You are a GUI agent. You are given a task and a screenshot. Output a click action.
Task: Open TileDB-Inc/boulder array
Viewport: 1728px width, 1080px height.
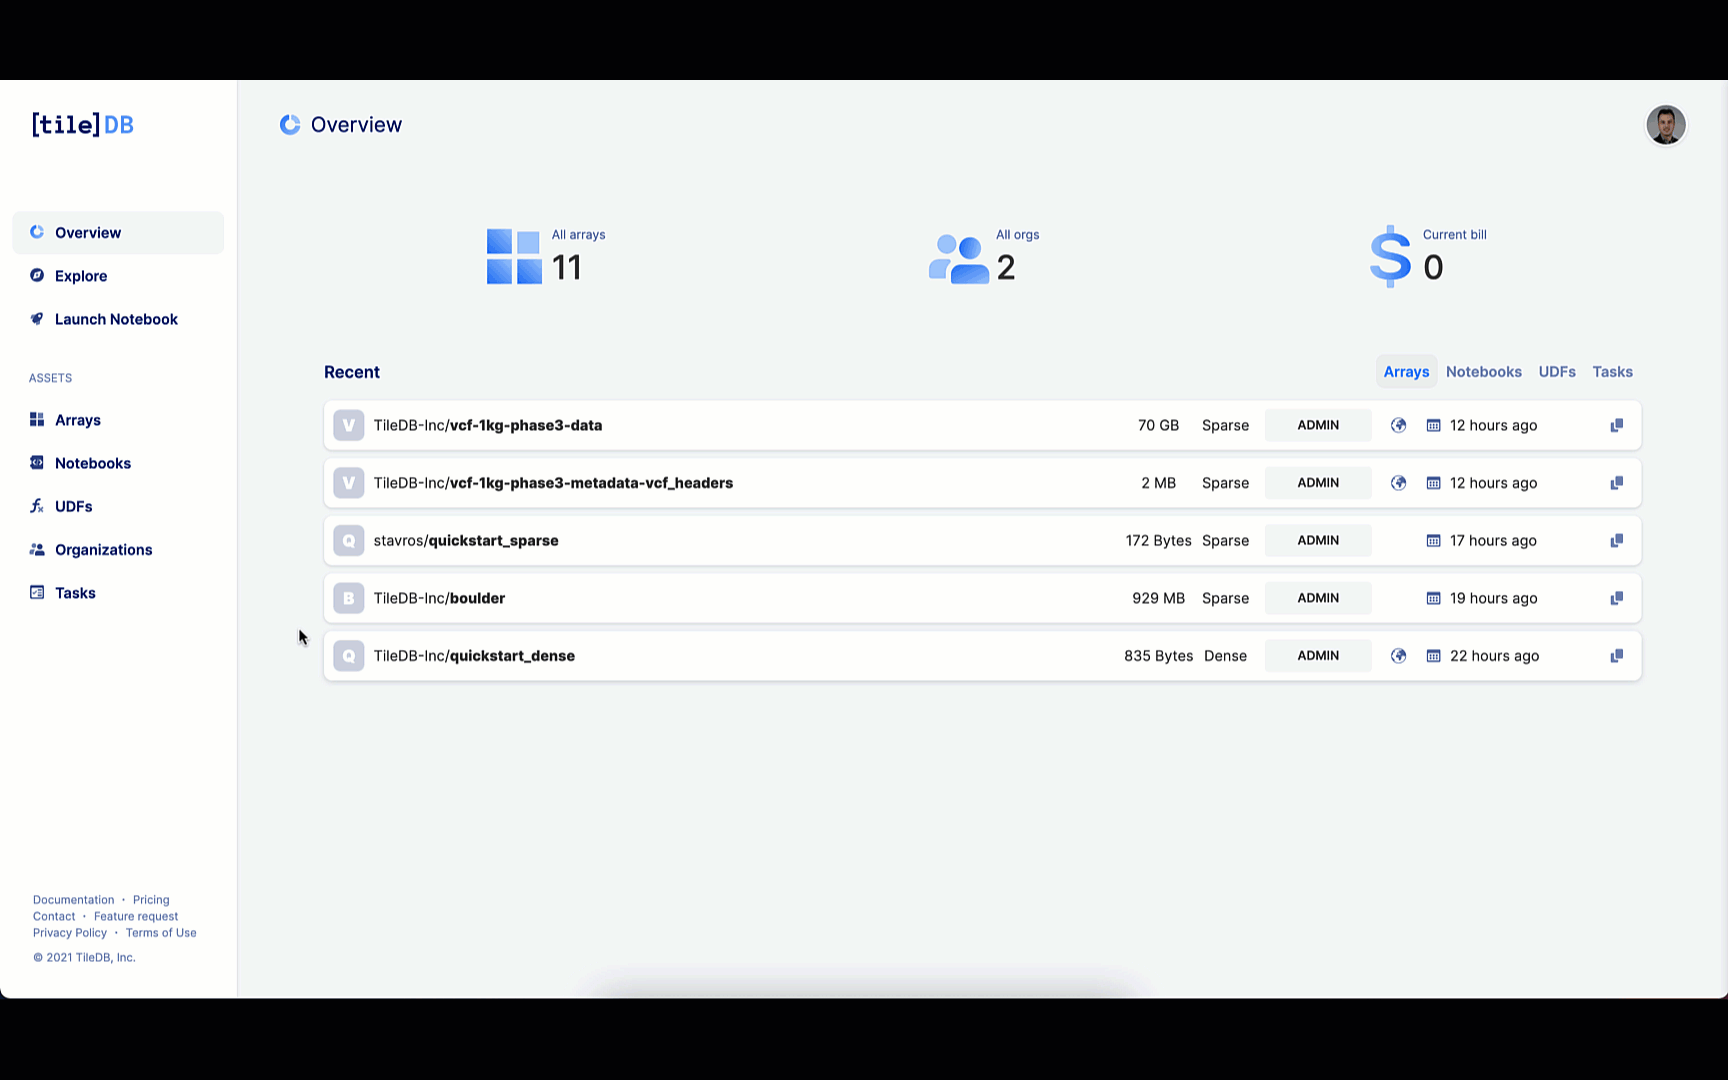click(x=439, y=598)
